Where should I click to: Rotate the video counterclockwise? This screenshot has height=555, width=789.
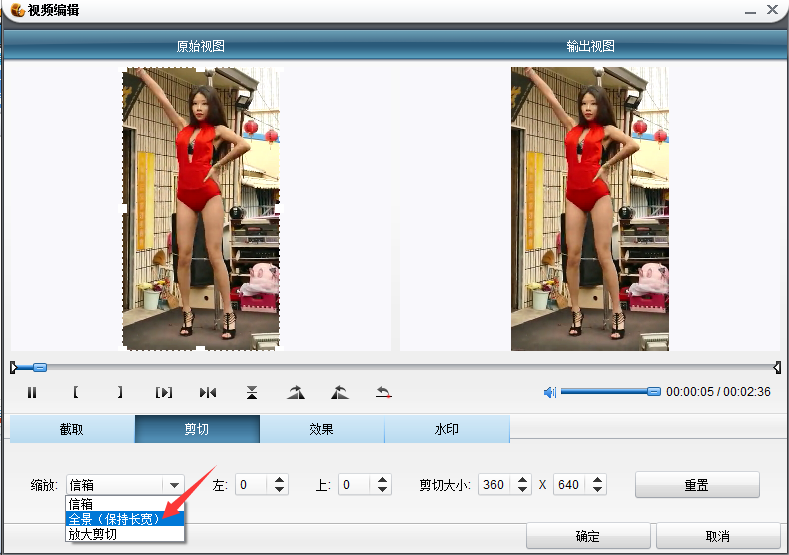[340, 392]
